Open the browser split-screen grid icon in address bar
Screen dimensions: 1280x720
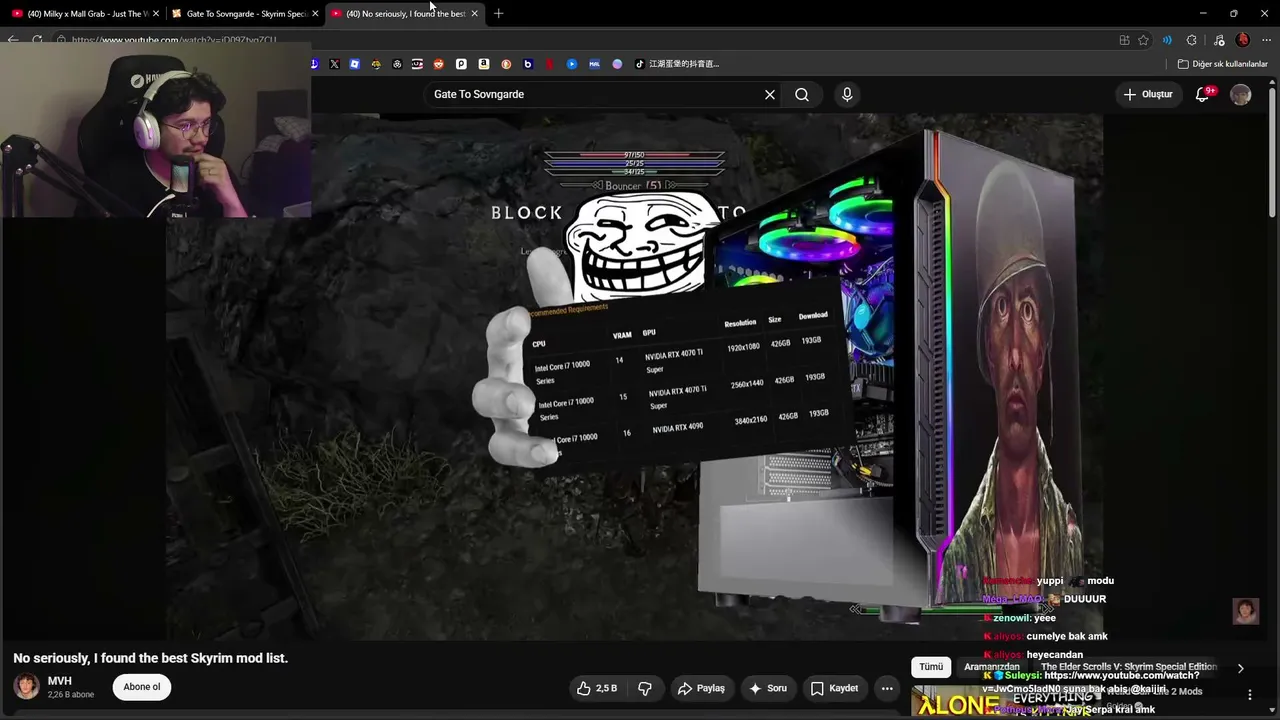point(1124,40)
